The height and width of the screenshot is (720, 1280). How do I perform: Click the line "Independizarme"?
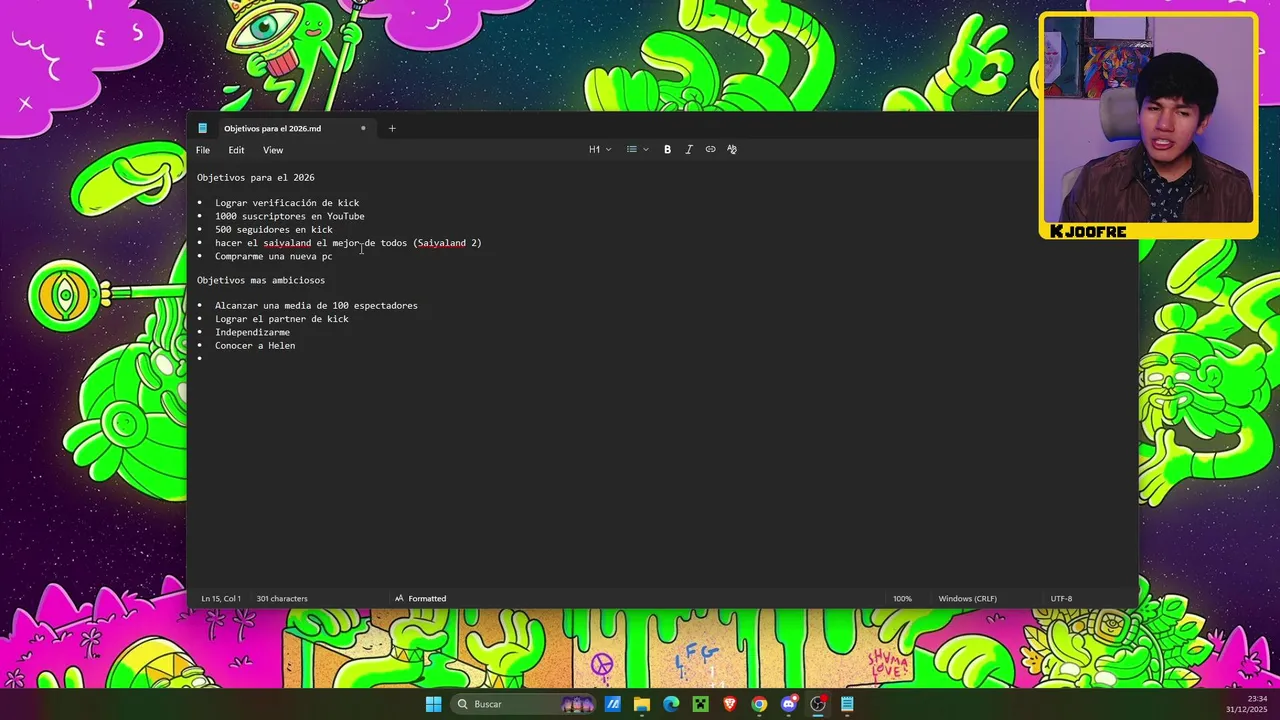(x=252, y=332)
